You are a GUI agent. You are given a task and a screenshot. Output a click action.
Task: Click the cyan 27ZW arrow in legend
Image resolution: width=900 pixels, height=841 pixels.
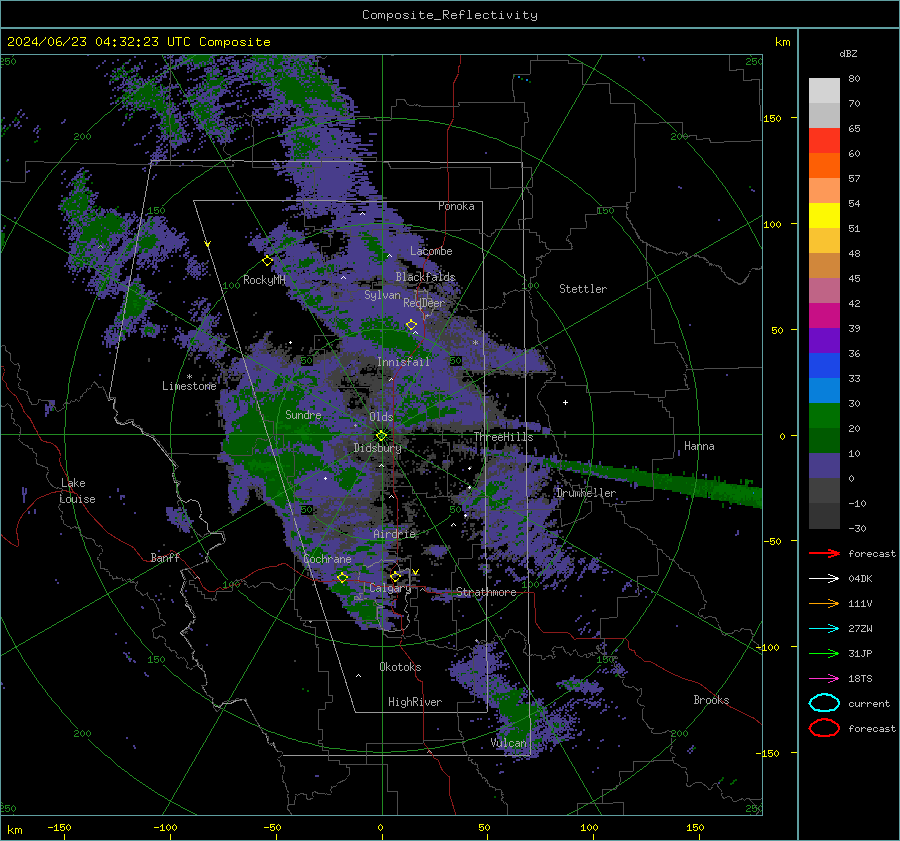pos(824,628)
